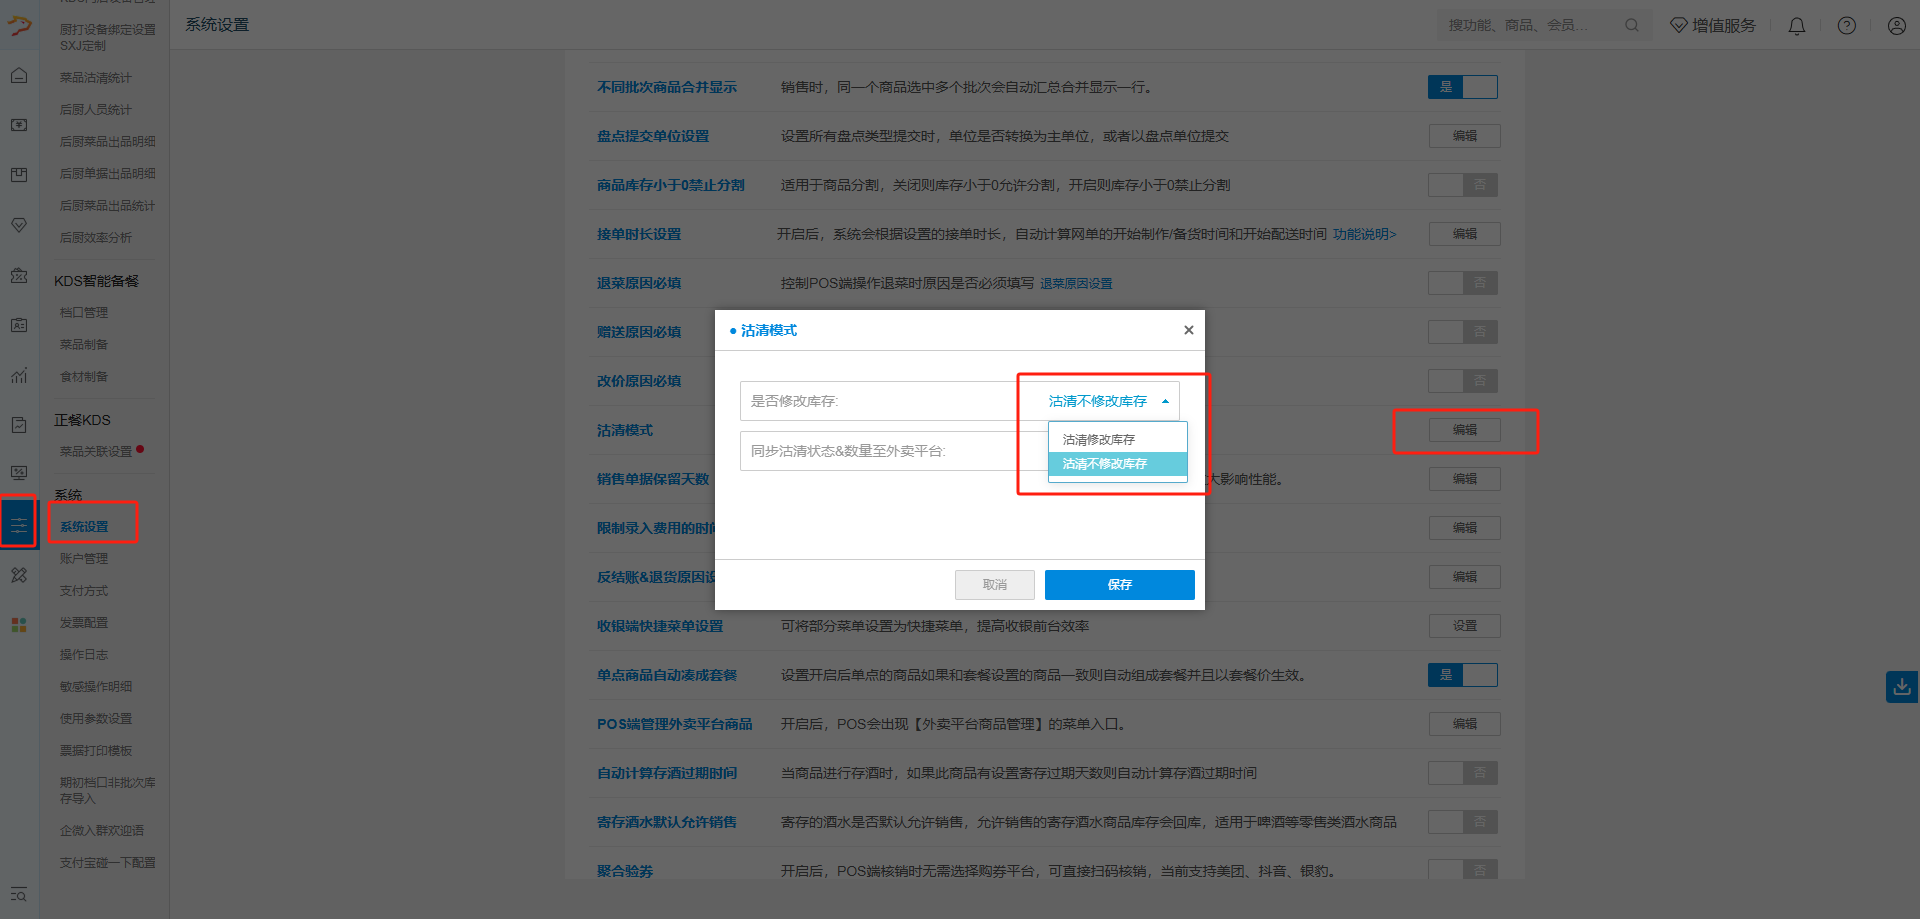Open the user account icon
The height and width of the screenshot is (919, 1920).
[x=1897, y=26]
